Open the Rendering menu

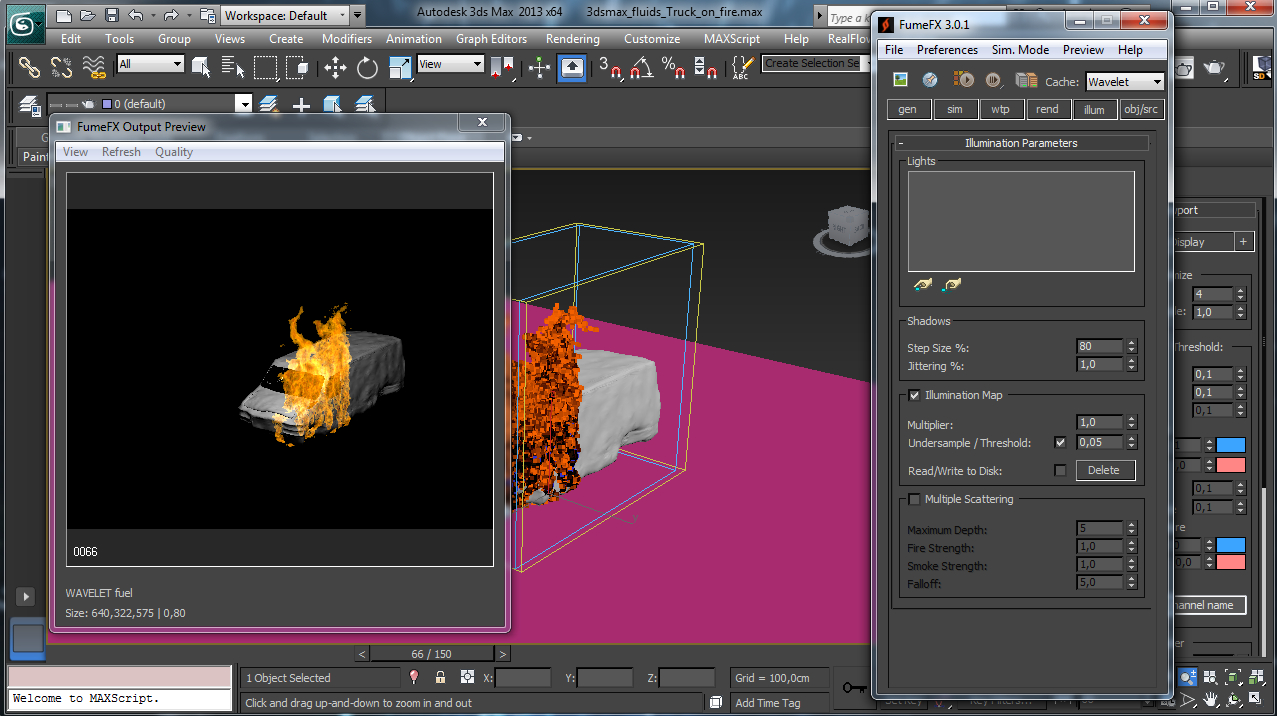click(572, 39)
